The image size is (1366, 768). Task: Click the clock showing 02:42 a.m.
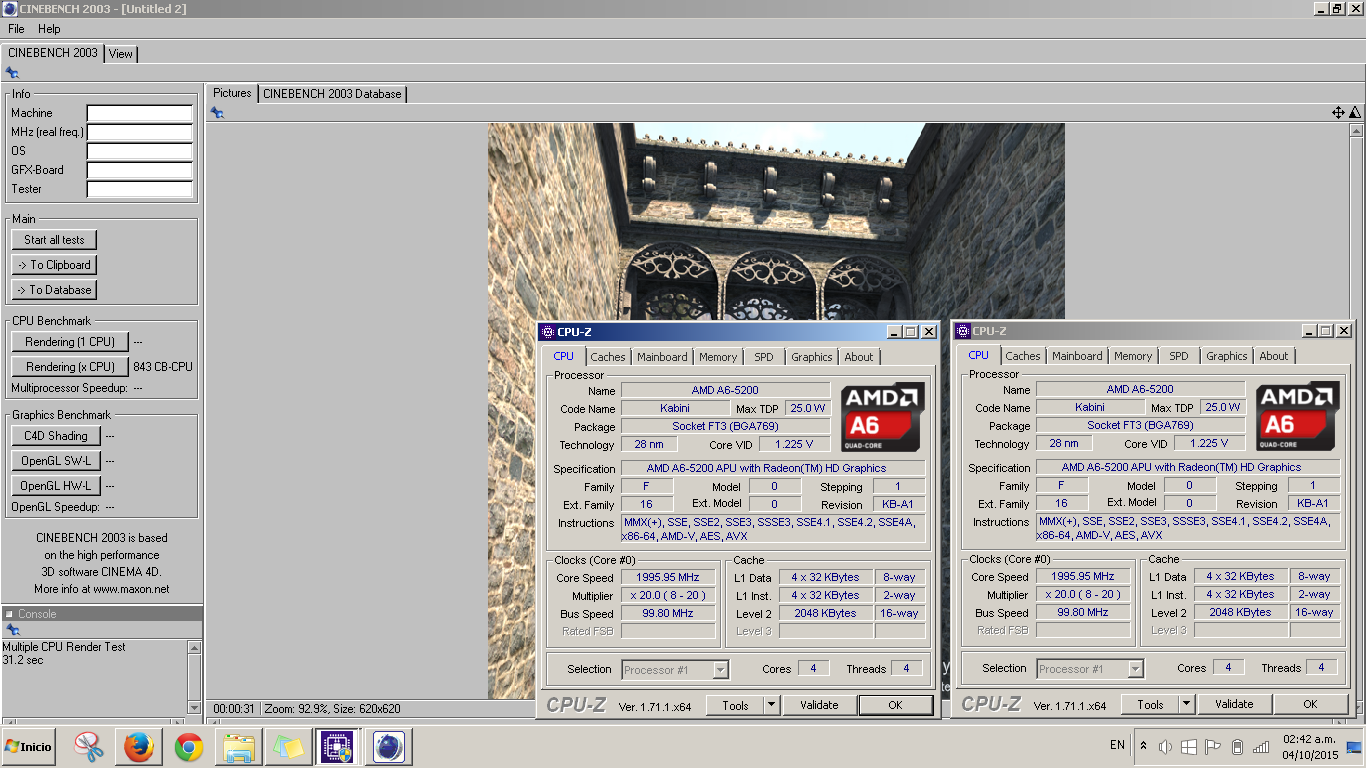pos(1311,738)
